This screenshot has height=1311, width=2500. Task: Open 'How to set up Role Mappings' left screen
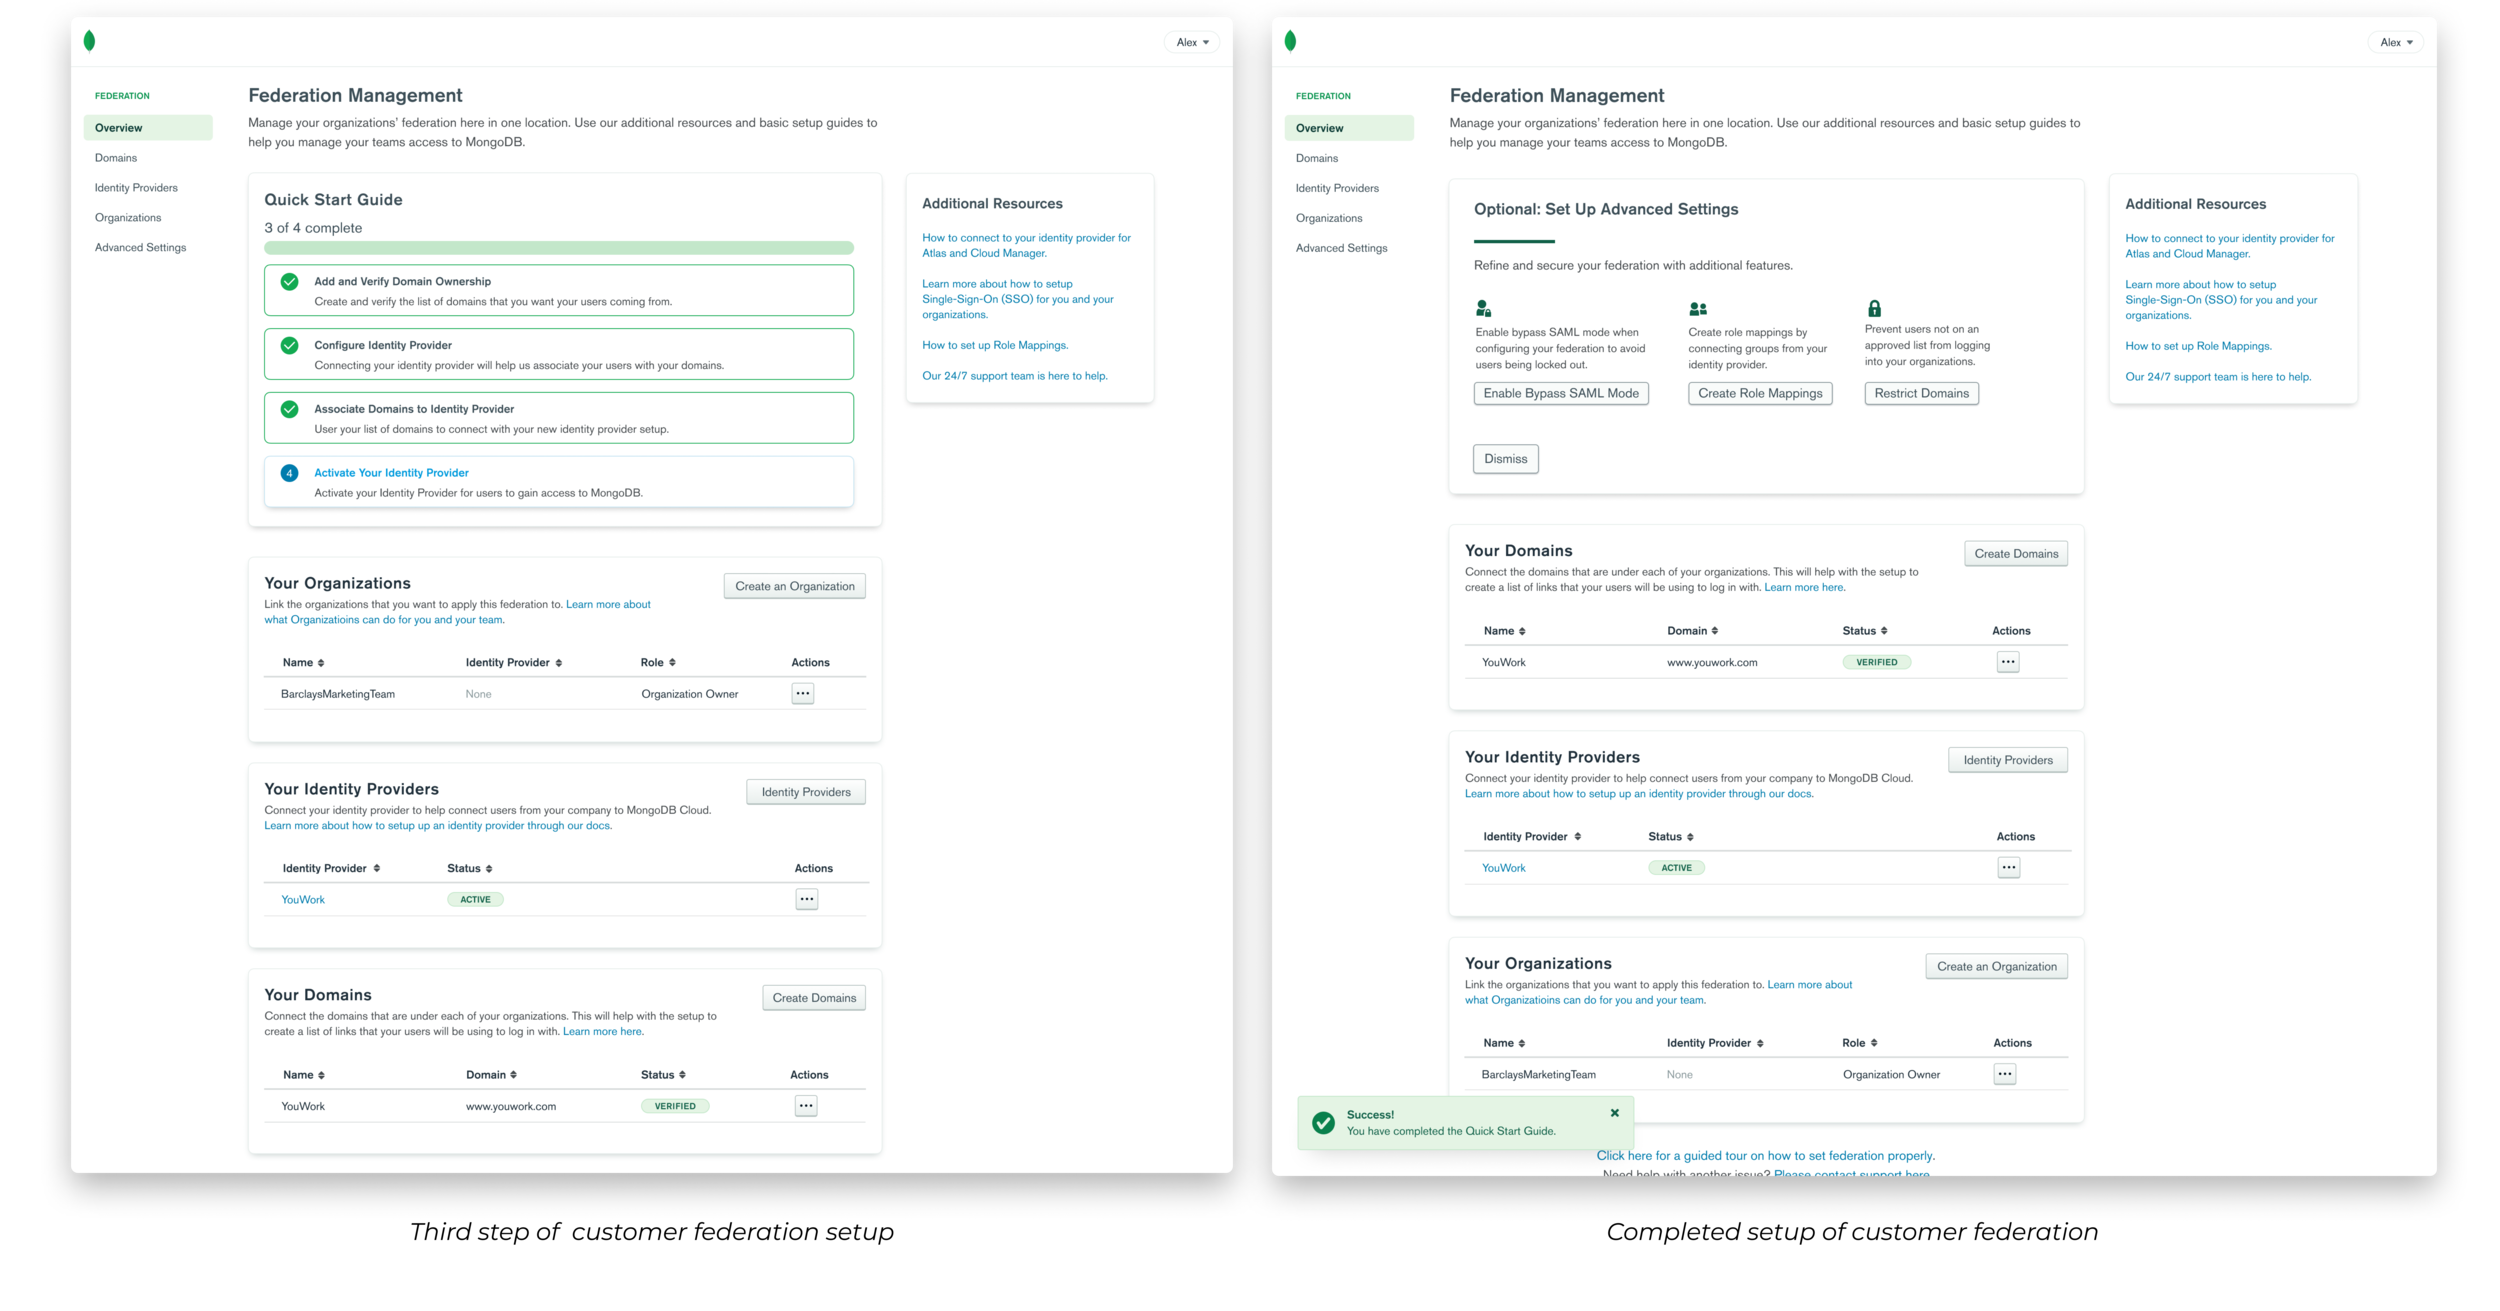[x=995, y=346]
